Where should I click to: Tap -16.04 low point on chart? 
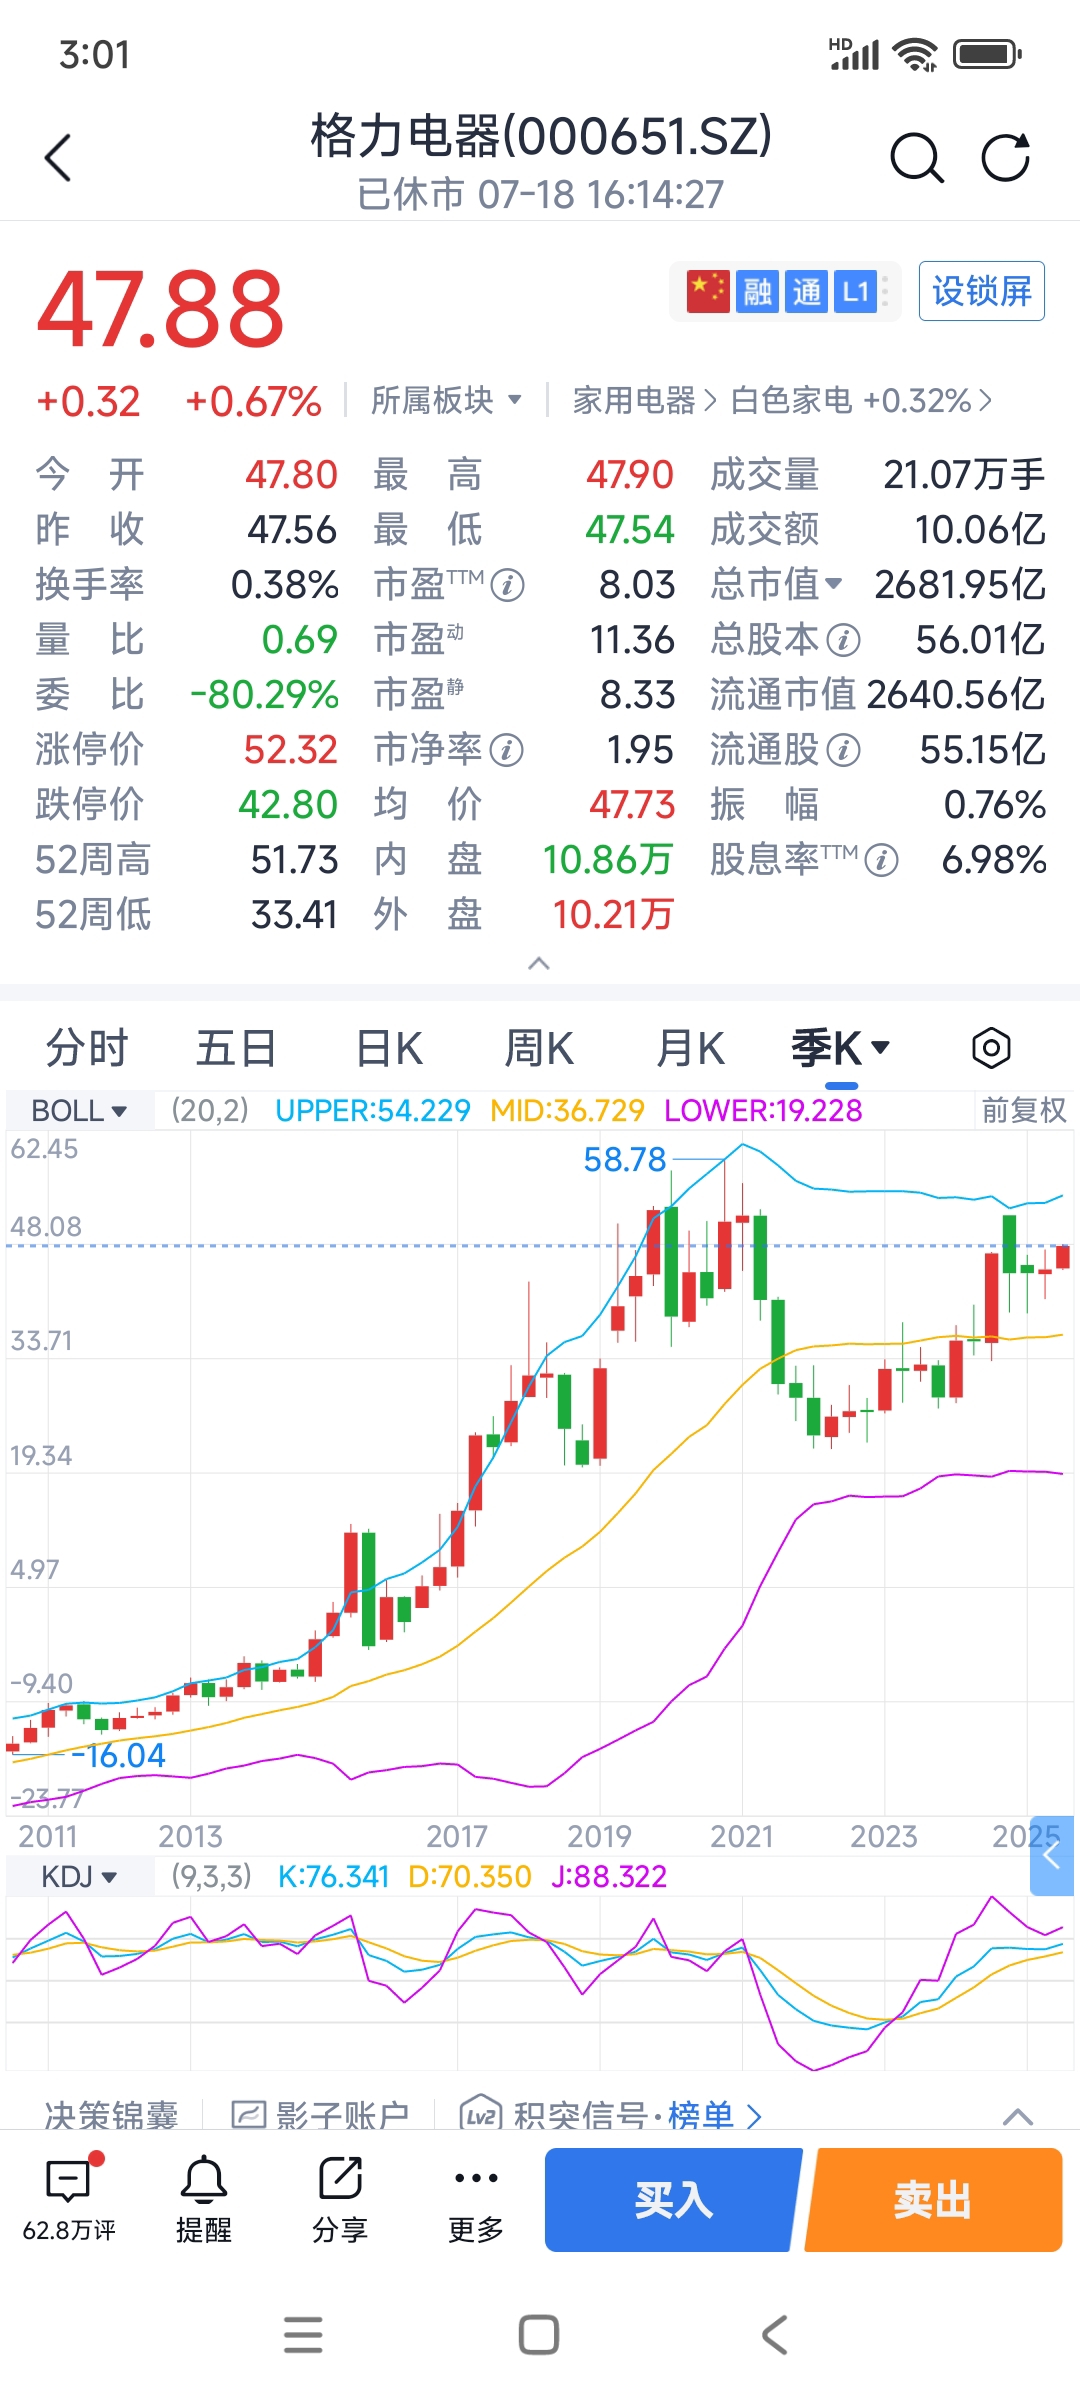pos(119,1756)
